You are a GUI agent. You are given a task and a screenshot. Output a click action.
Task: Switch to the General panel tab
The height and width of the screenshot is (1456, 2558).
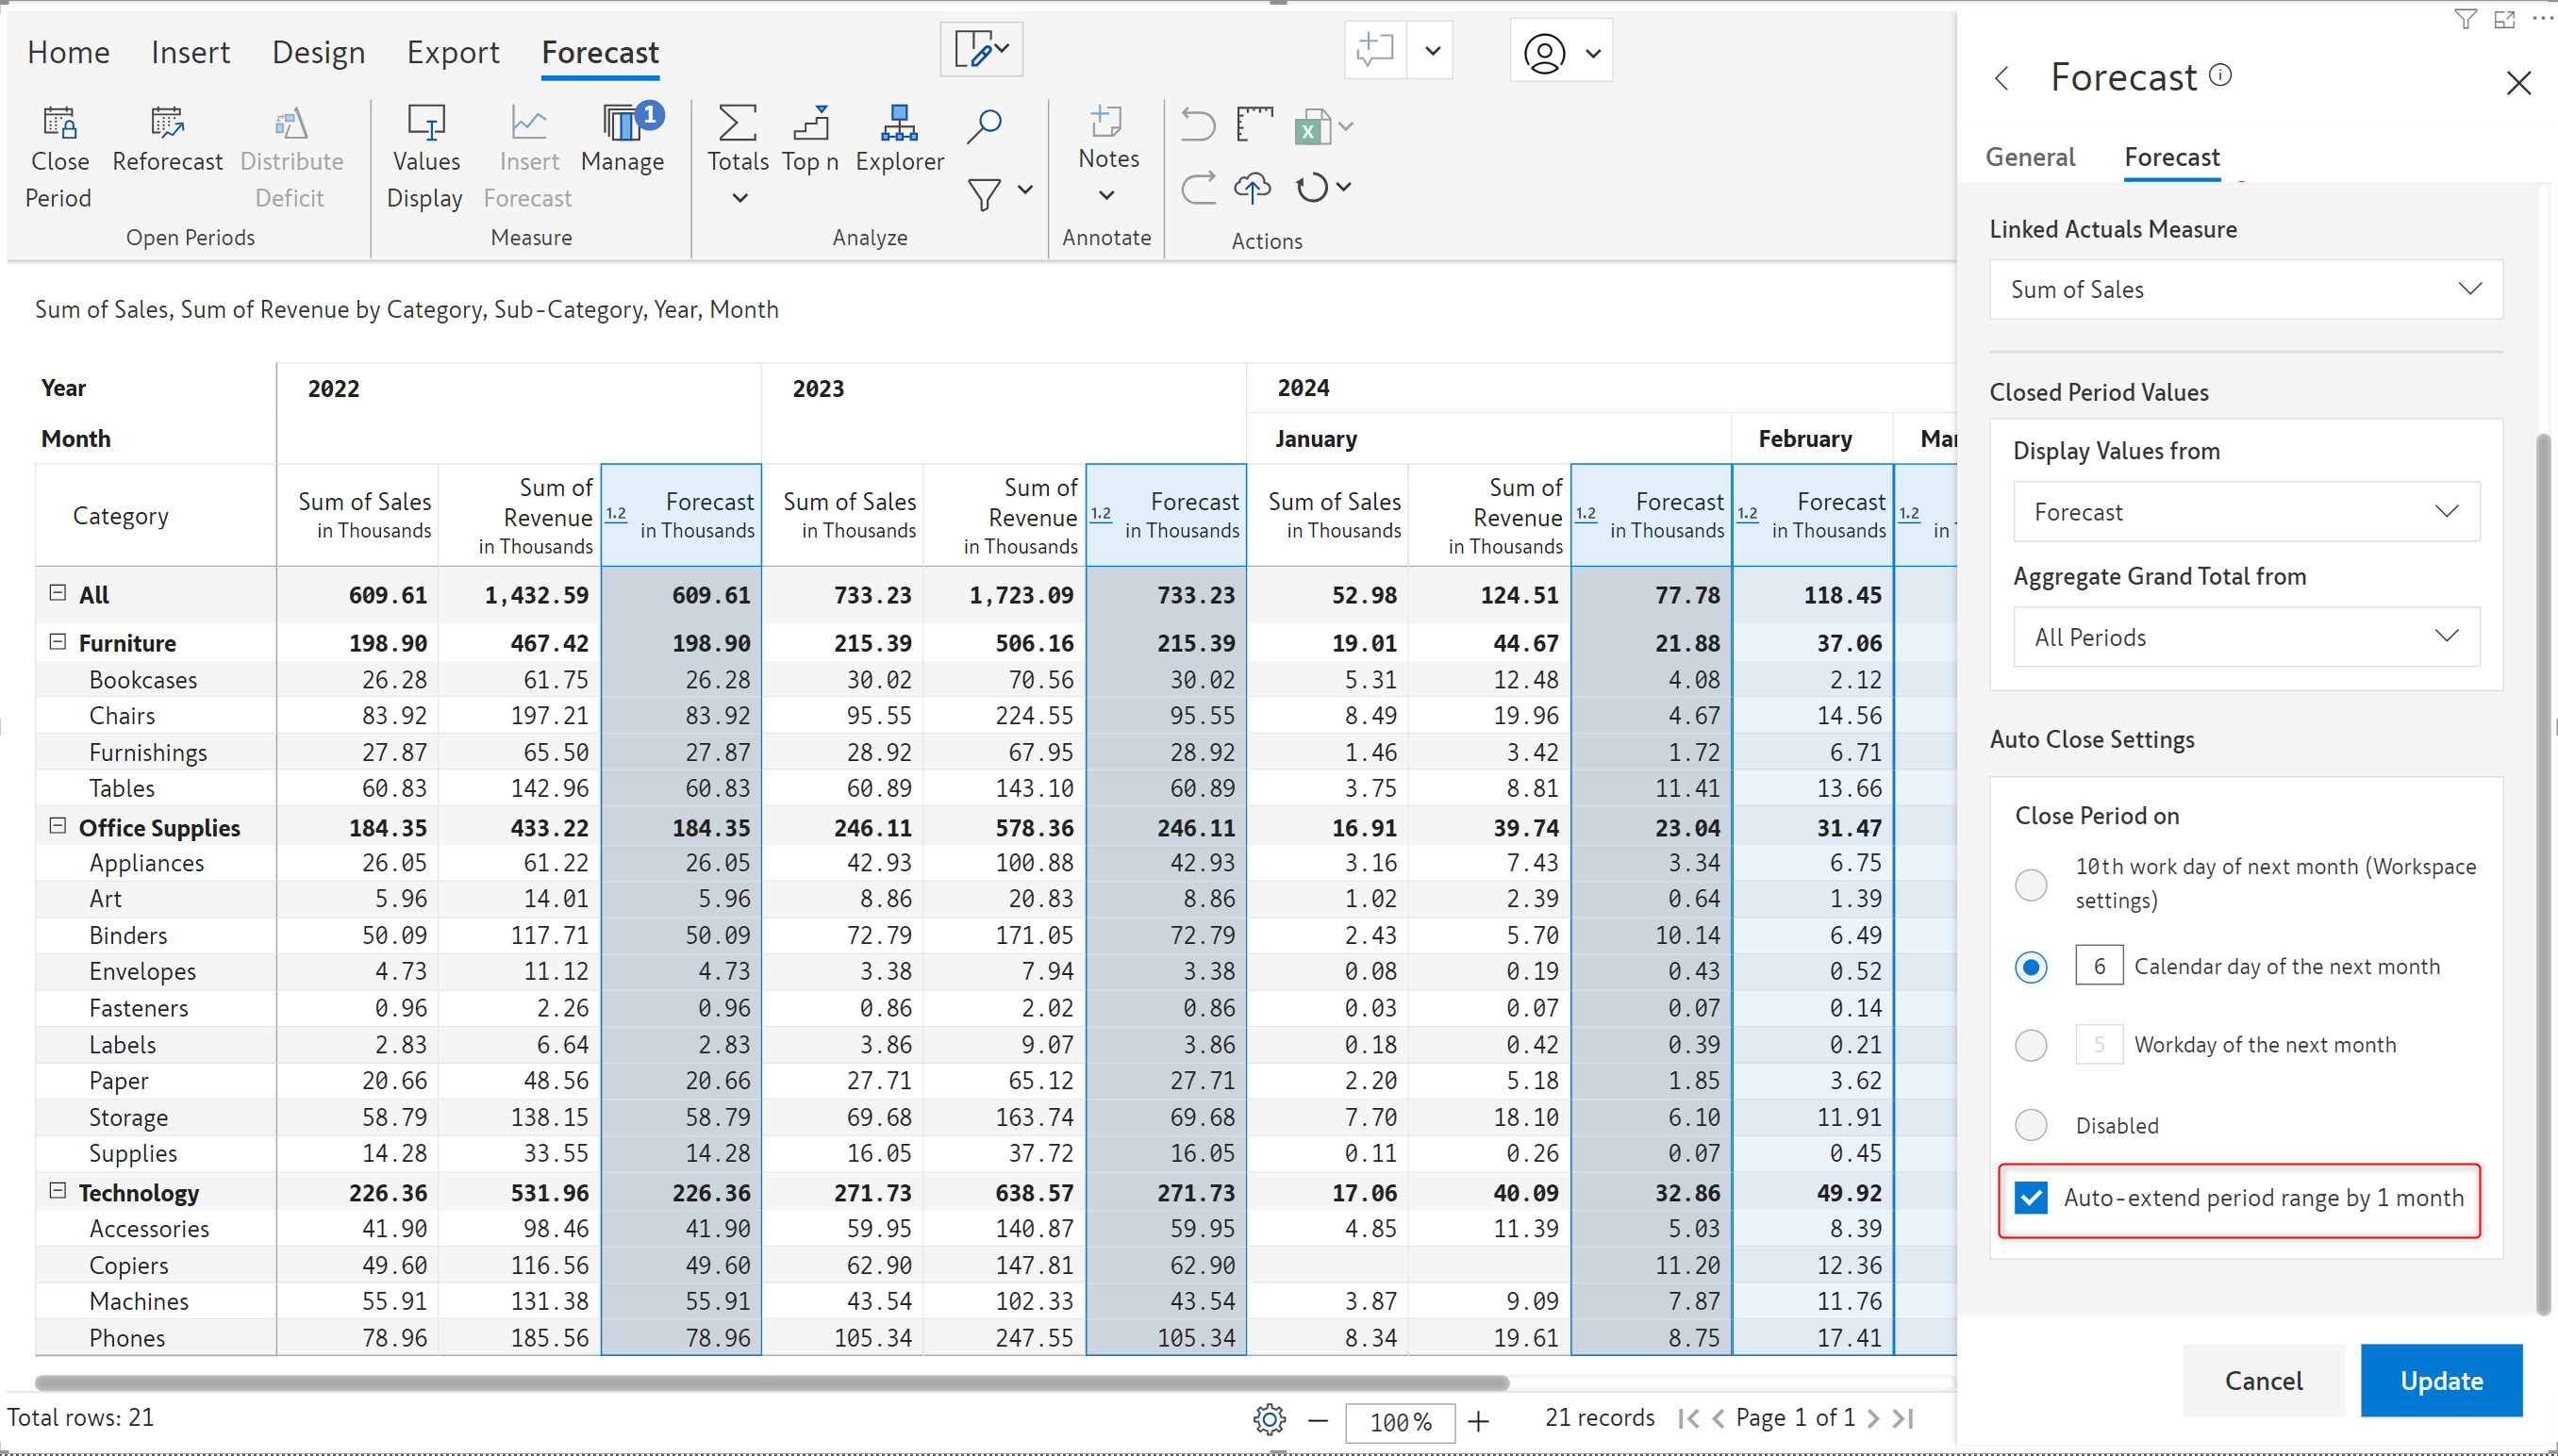[2029, 157]
